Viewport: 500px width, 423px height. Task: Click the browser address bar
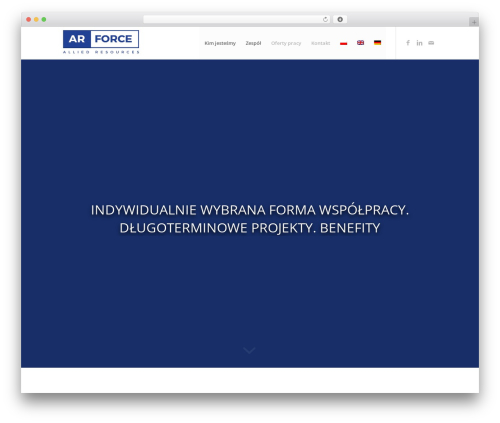(x=236, y=19)
